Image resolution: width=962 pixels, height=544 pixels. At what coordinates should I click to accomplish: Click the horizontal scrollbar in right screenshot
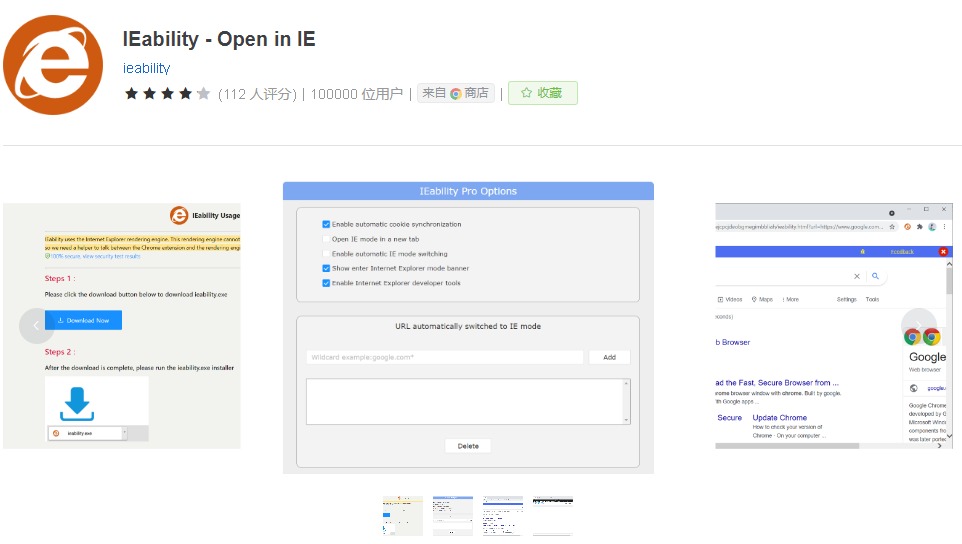[787, 446]
